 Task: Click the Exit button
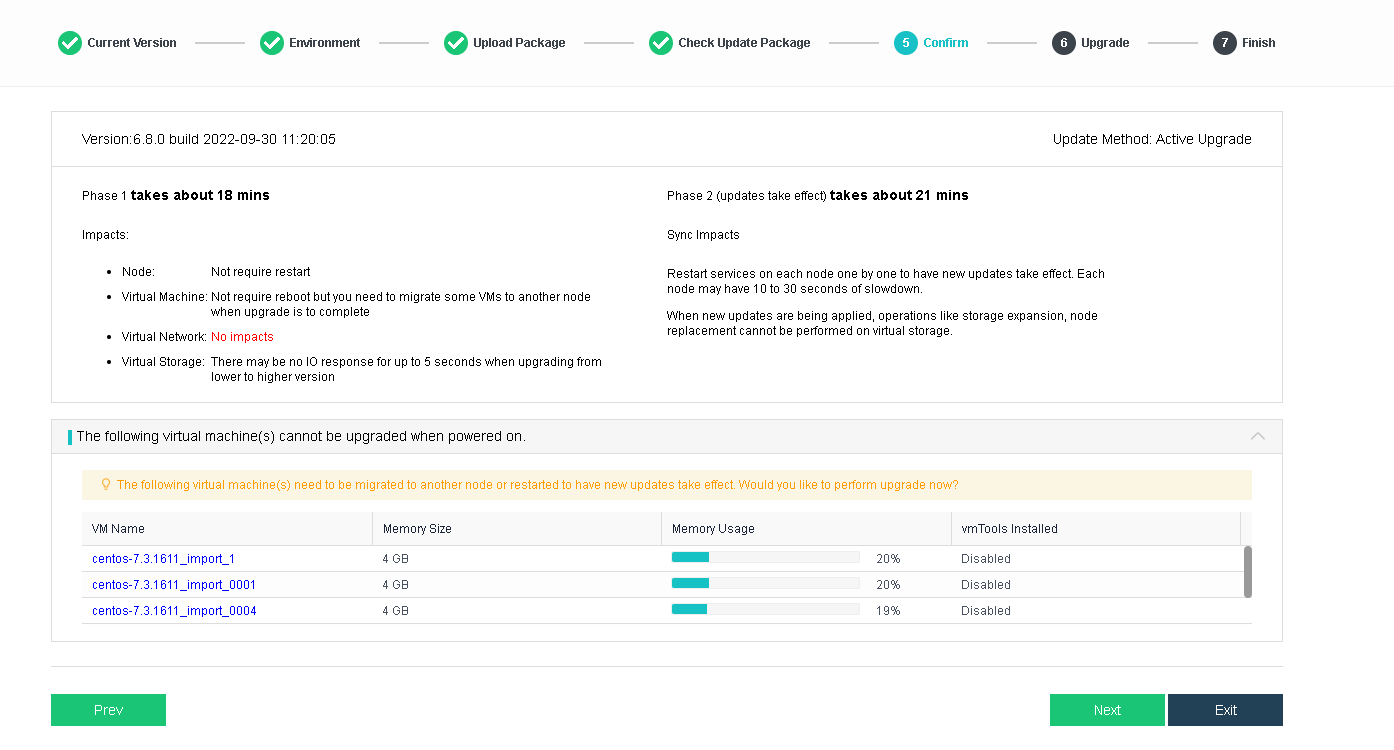1225,710
